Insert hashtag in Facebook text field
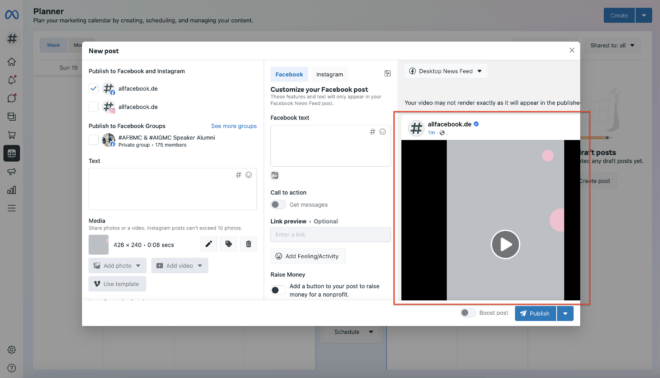This screenshot has height=378, width=660. pyautogui.click(x=372, y=132)
